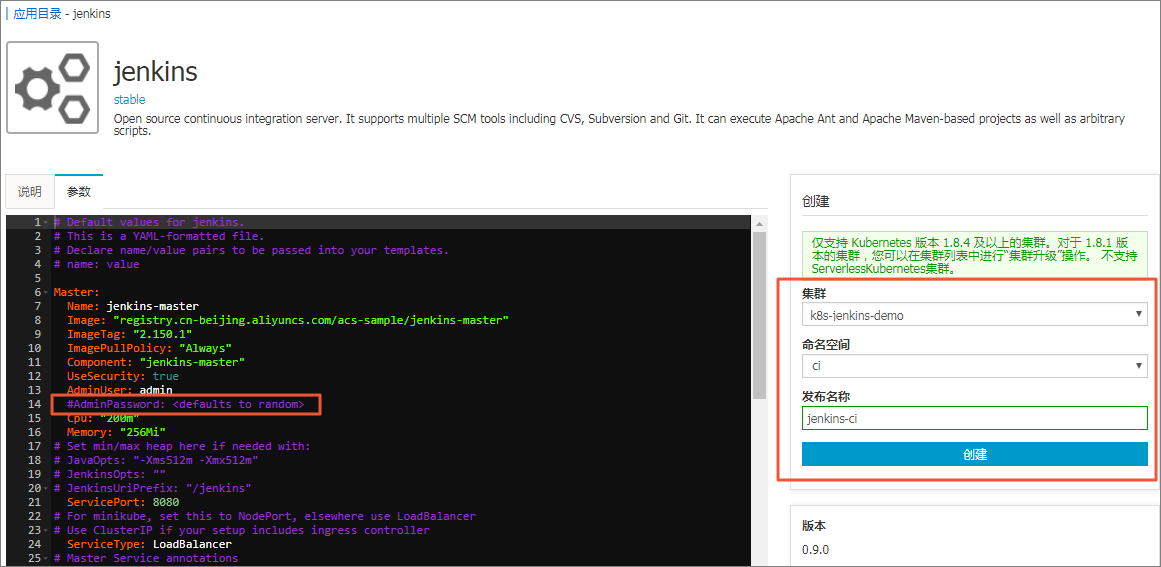Click the 'Default values for jenkins' comment
Image resolution: width=1161 pixels, height=567 pixels.
pyautogui.click(x=149, y=222)
